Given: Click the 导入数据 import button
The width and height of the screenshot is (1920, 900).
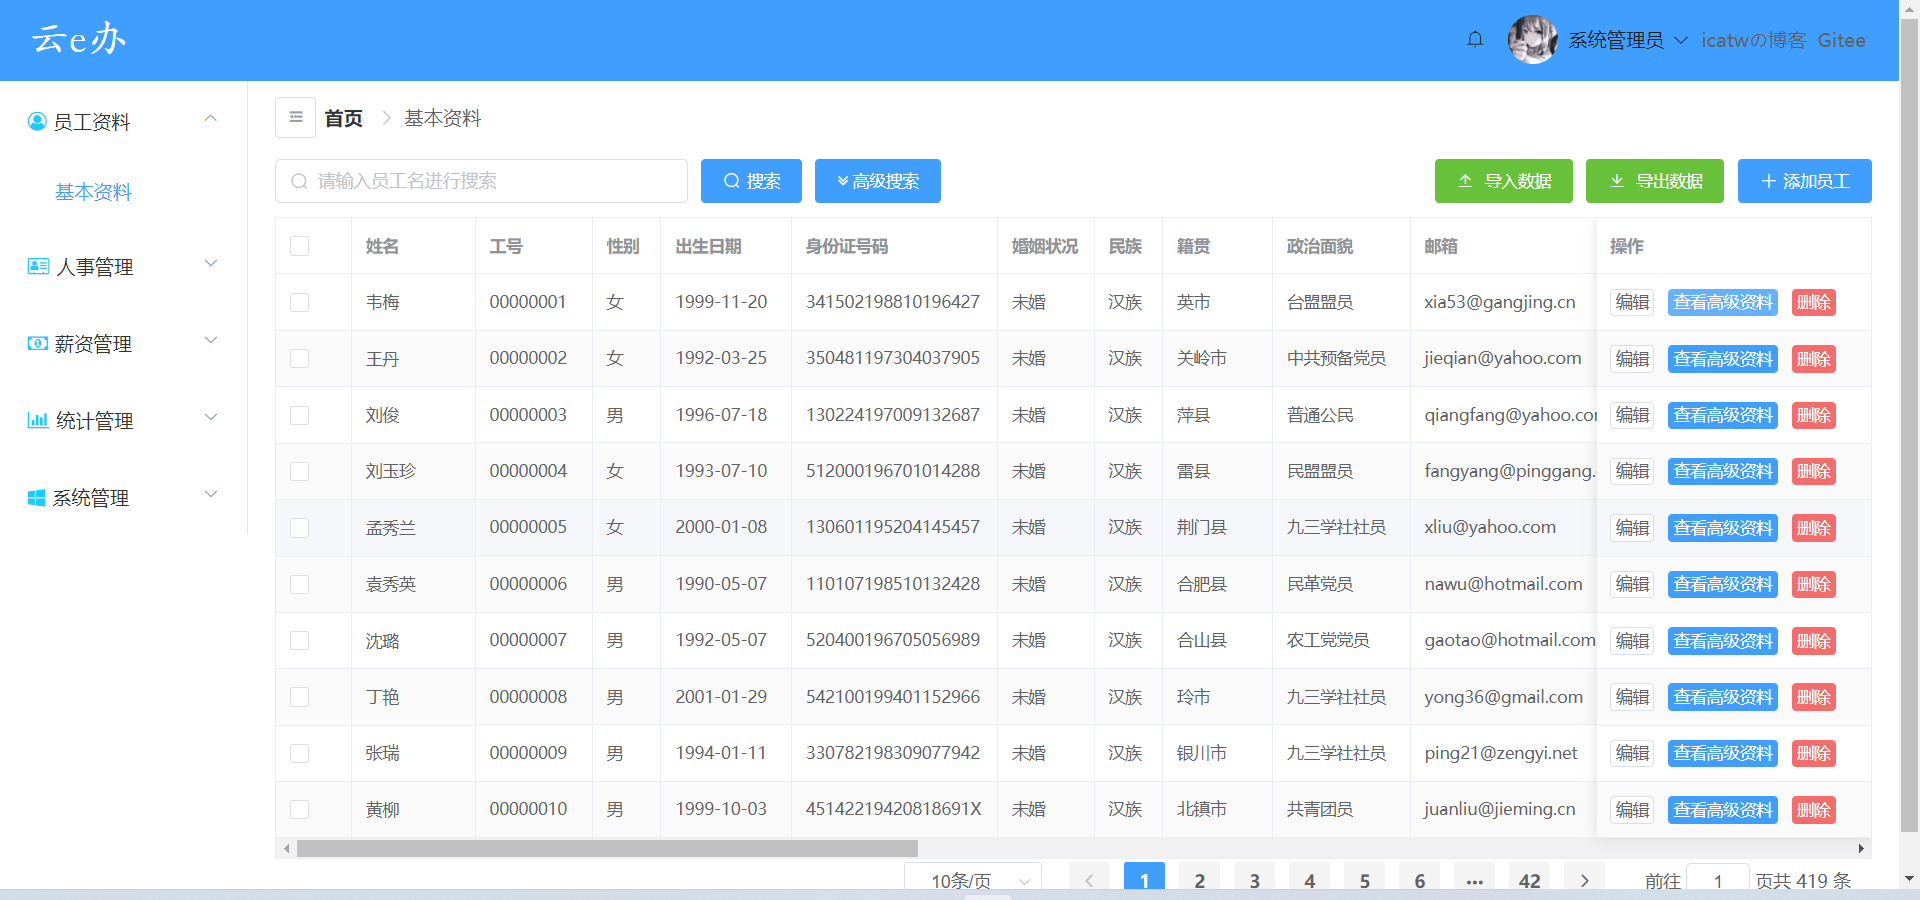Looking at the screenshot, I should tap(1503, 181).
